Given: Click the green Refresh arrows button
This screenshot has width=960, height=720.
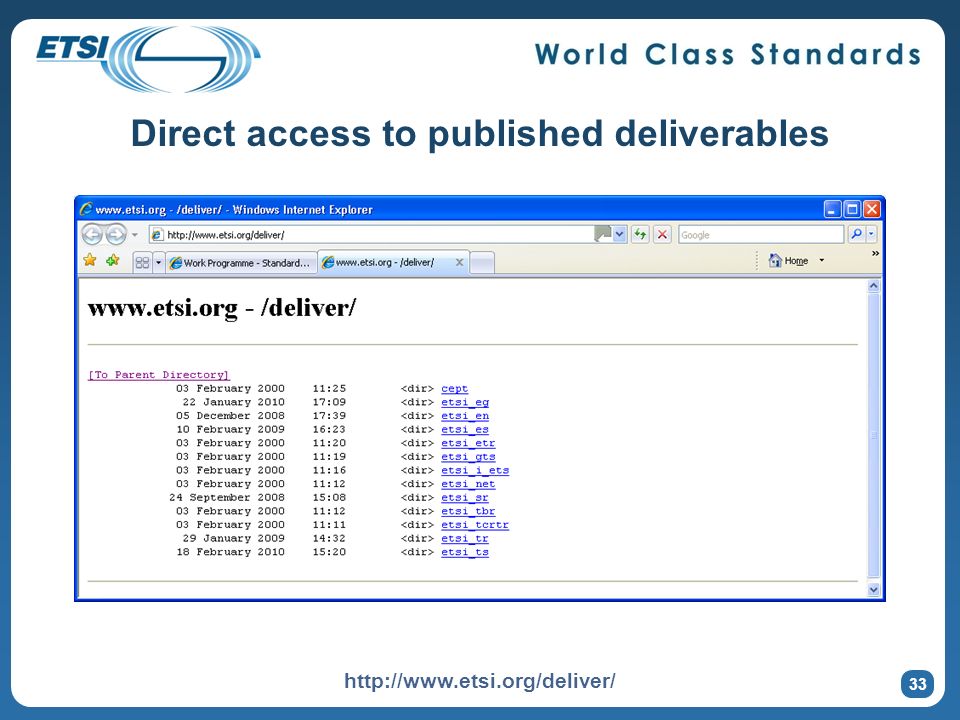Looking at the screenshot, I should [640, 234].
